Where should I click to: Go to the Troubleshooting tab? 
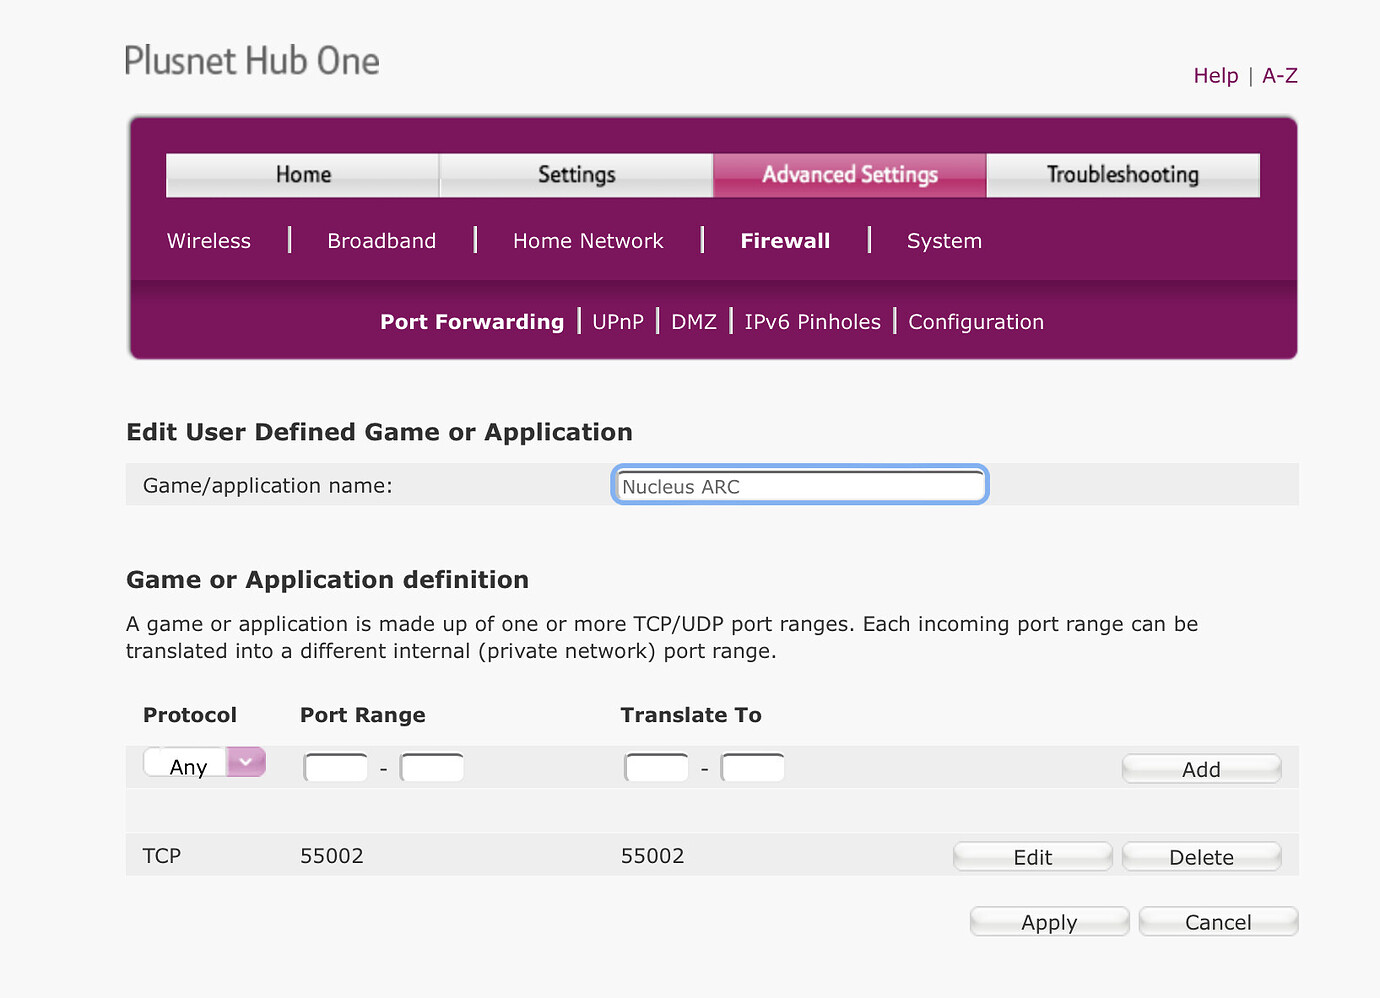click(x=1122, y=174)
